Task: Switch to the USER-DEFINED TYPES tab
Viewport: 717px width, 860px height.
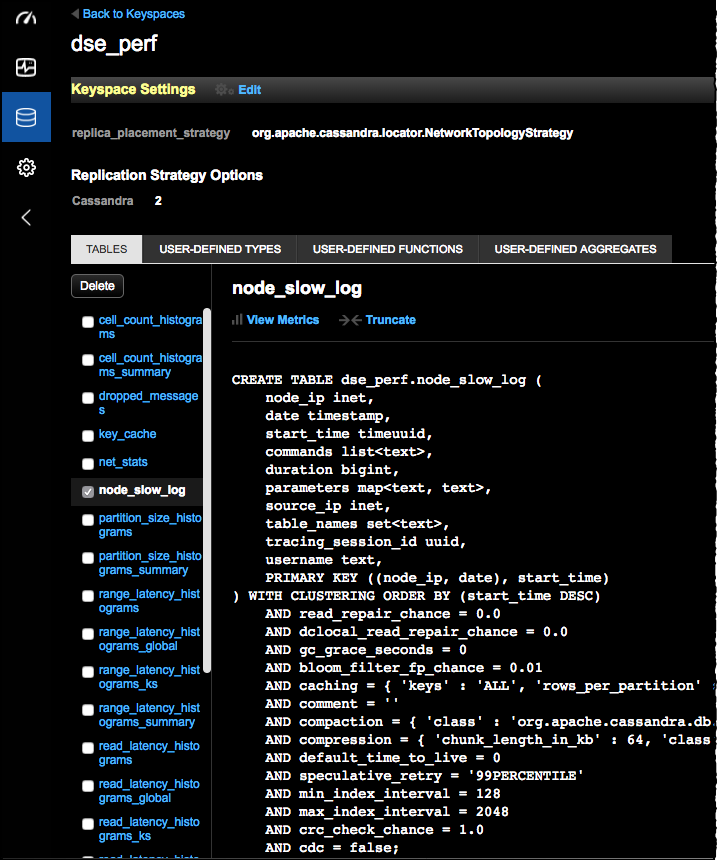Action: [220, 249]
